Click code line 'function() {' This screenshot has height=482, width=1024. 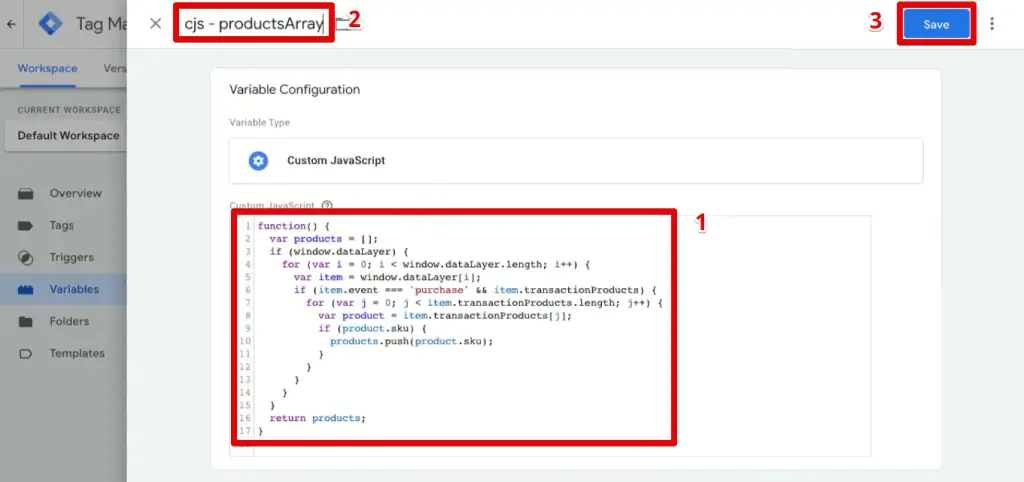(294, 226)
